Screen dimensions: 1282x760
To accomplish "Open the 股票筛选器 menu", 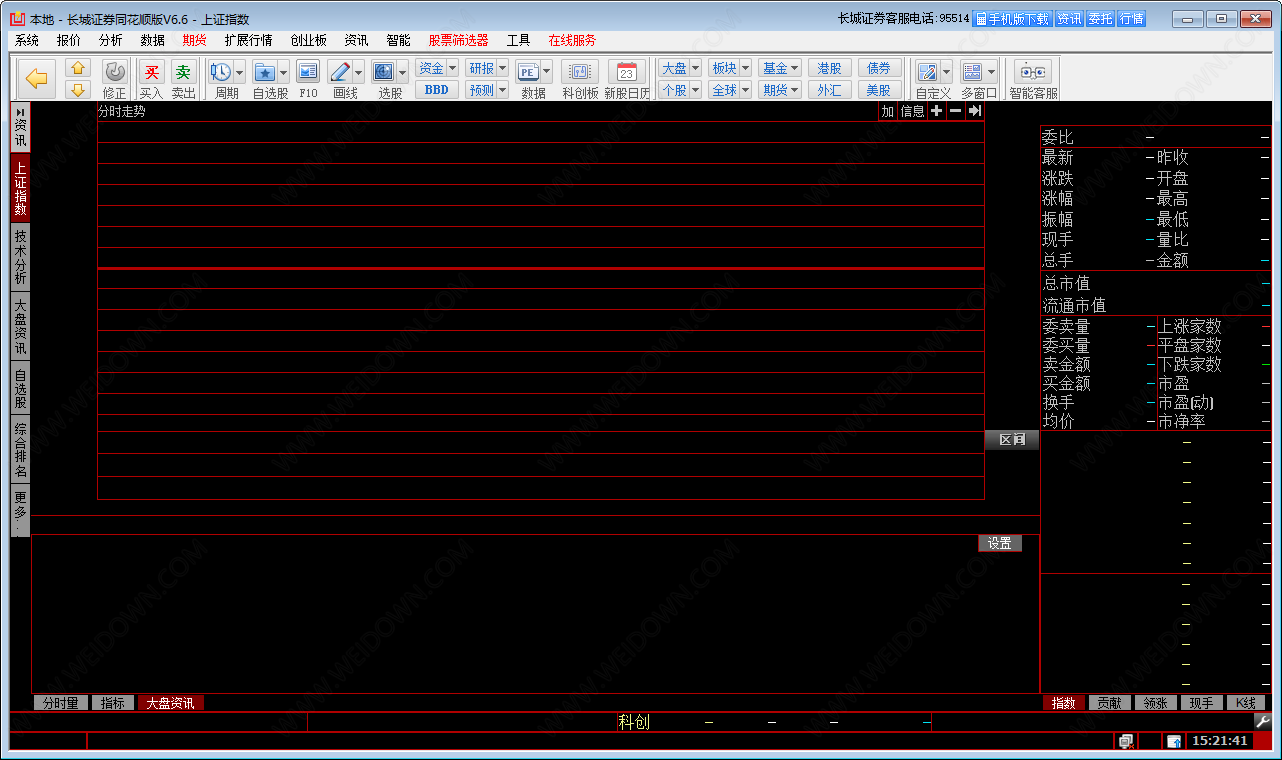I will 459,40.
